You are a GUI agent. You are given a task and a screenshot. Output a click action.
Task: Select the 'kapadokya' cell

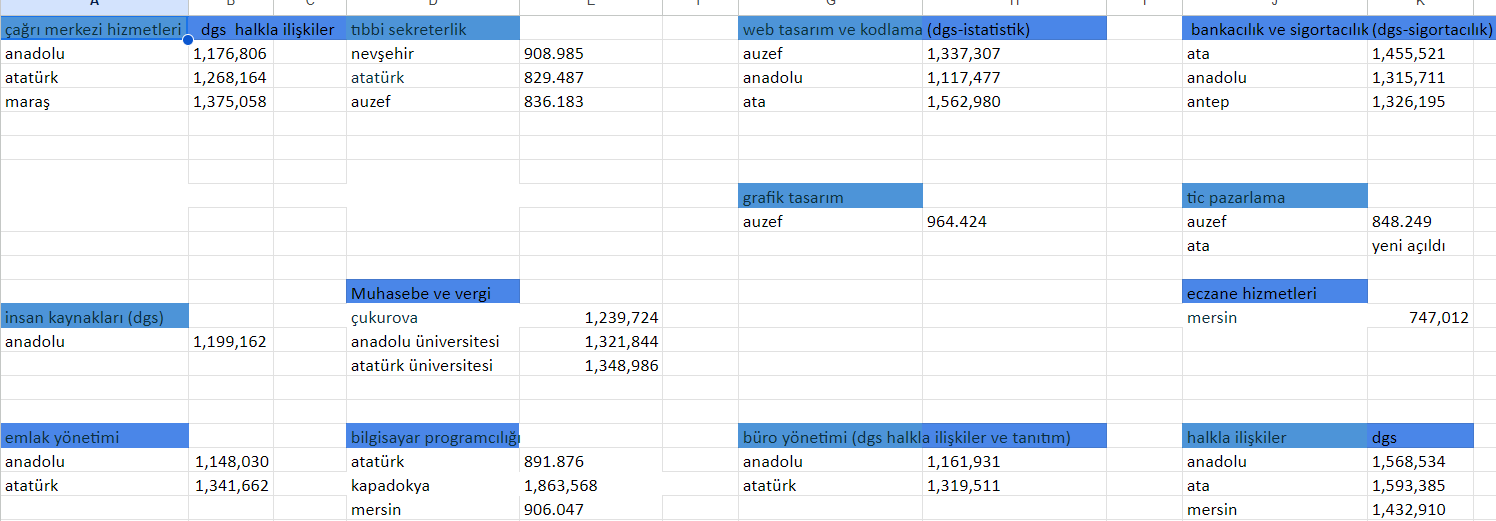(x=433, y=485)
